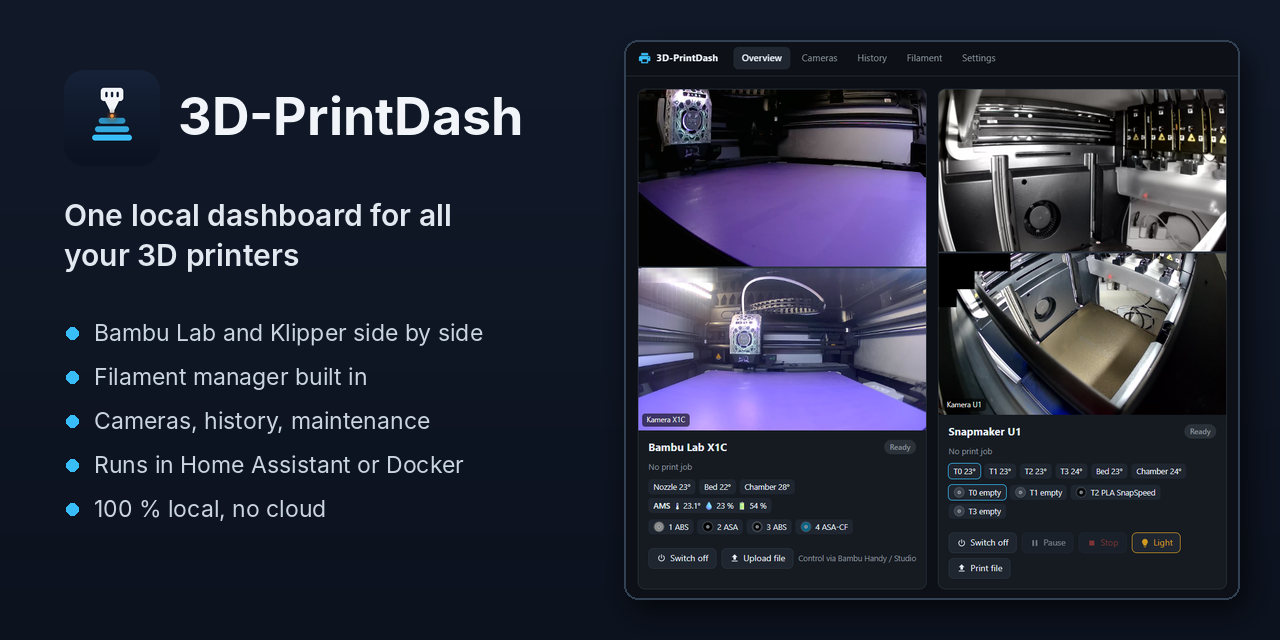Viewport: 1280px width, 640px height.
Task: Select the T3 24° tool chip
Action: tap(1072, 471)
